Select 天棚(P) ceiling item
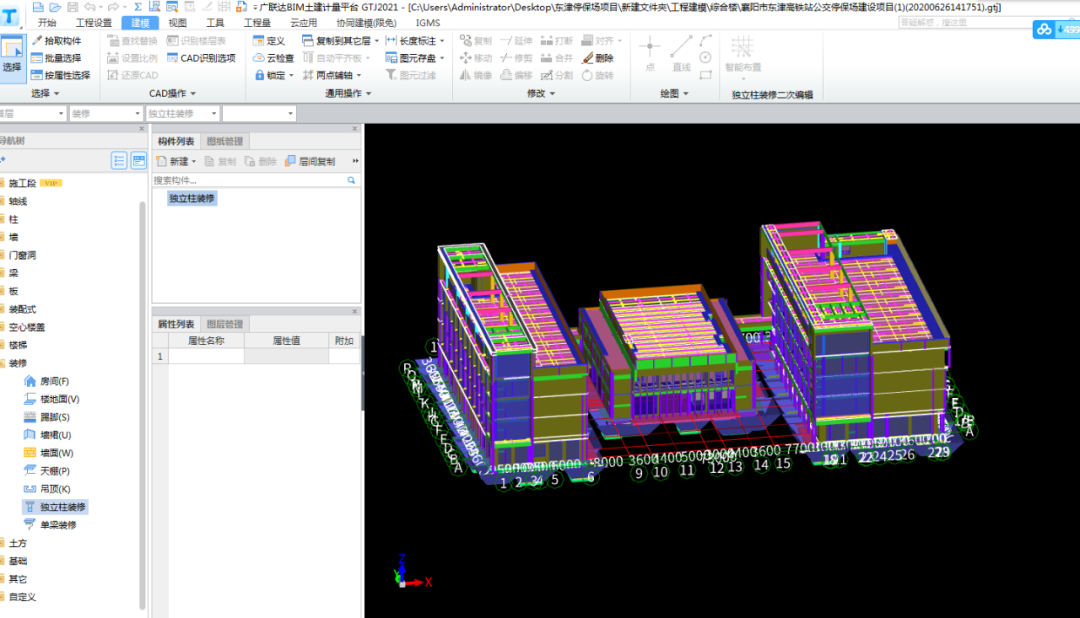 [47, 471]
